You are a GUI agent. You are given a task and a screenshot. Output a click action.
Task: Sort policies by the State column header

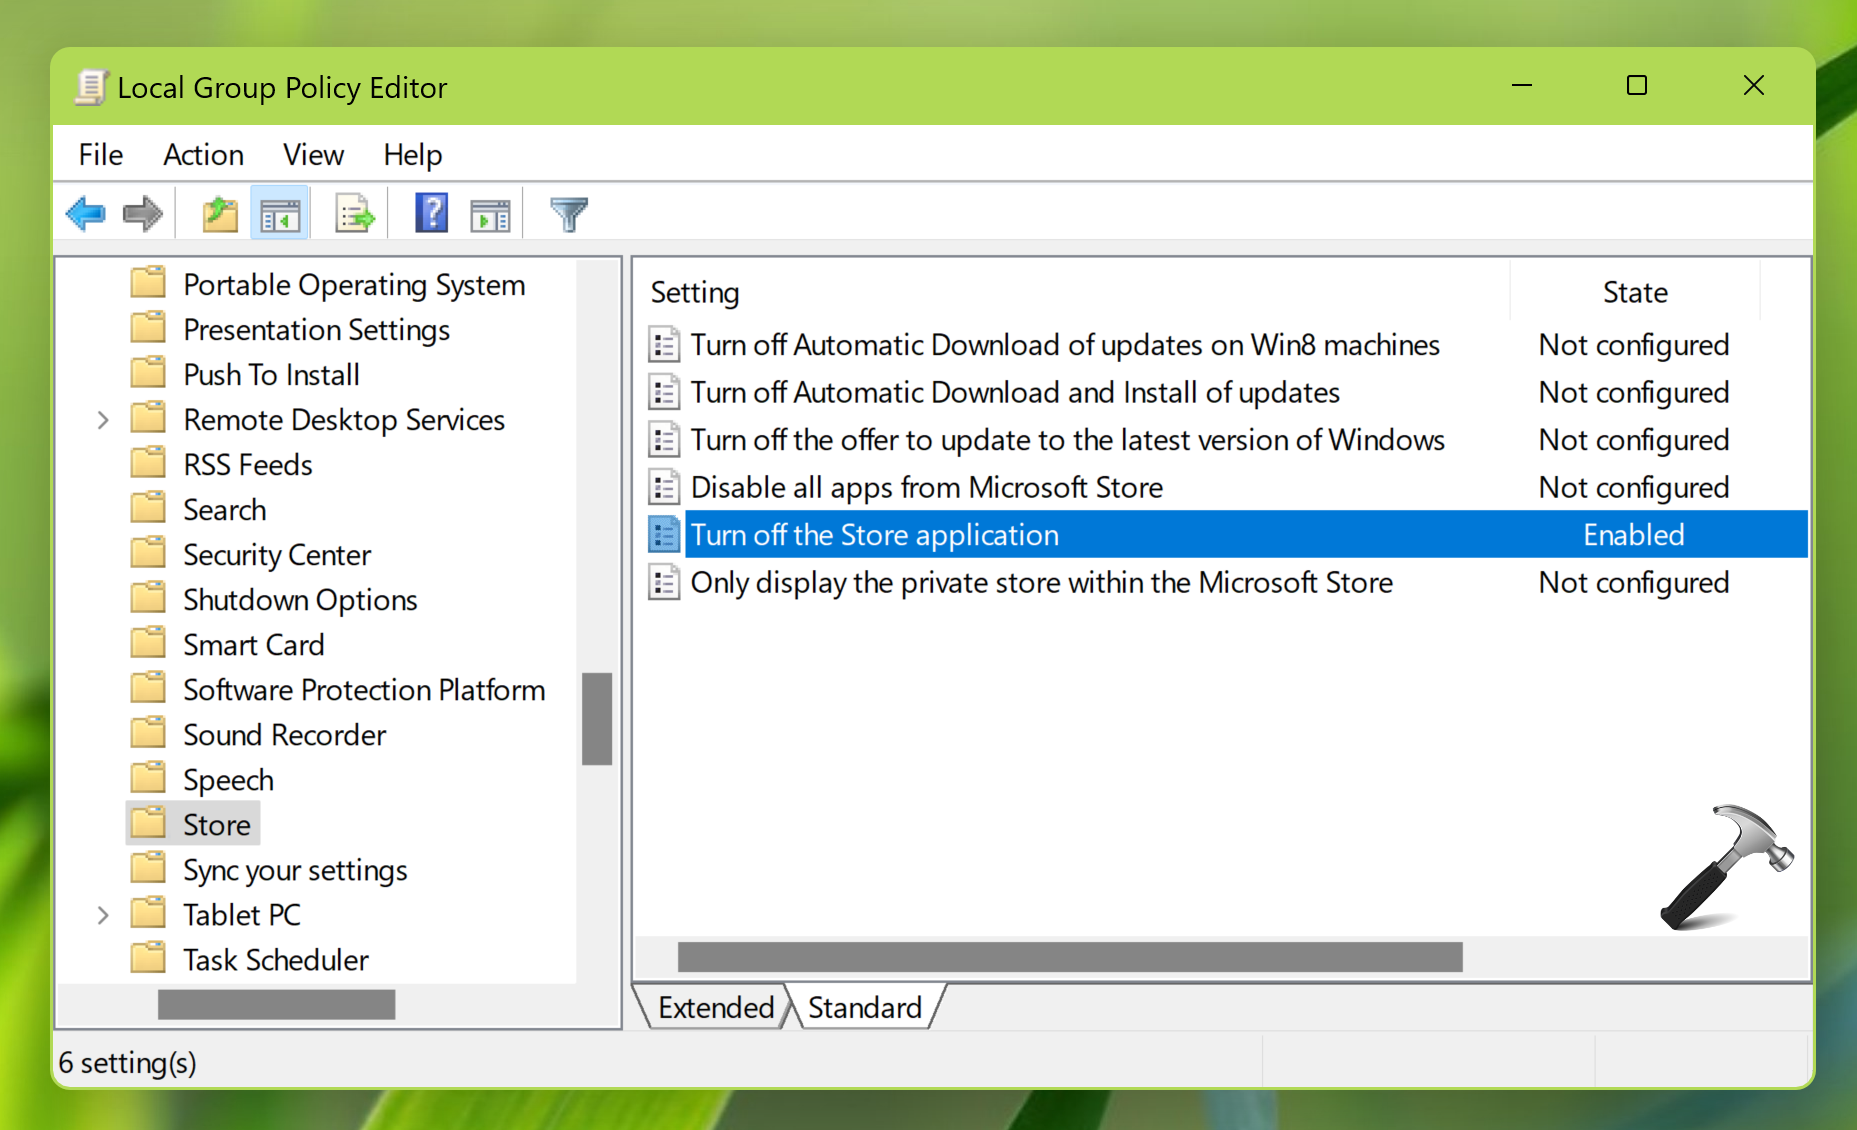1634,293
